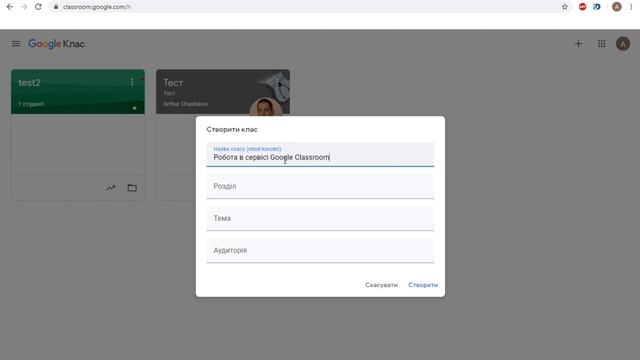Cancel with the Скасувати button
Screen dimensions: 640x360
[x=381, y=285]
